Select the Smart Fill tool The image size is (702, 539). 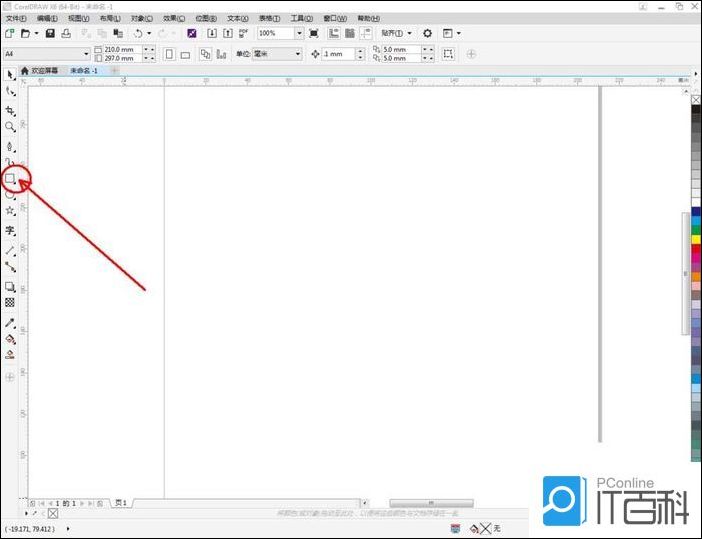(10, 355)
